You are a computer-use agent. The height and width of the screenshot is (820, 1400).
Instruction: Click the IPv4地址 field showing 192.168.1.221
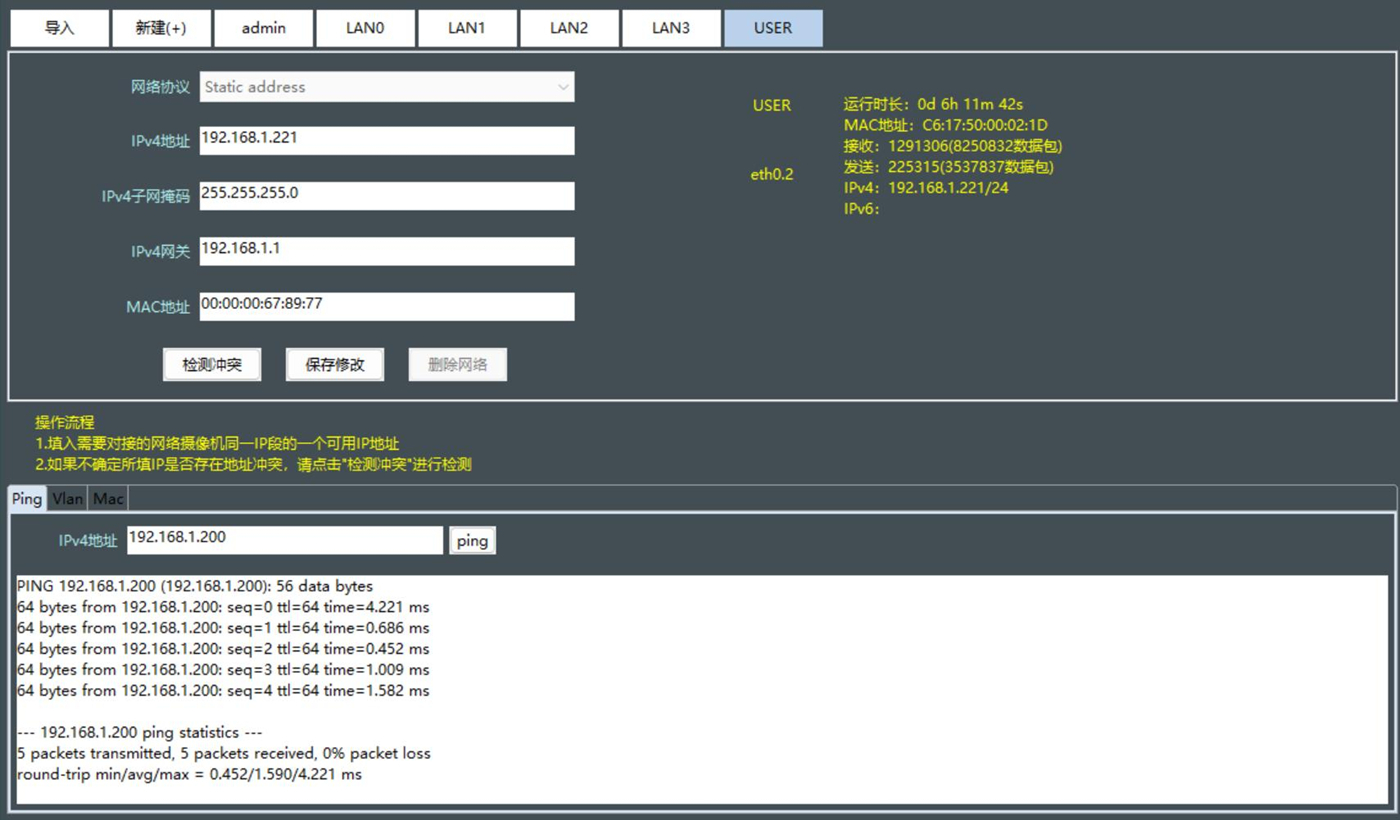[x=387, y=140]
